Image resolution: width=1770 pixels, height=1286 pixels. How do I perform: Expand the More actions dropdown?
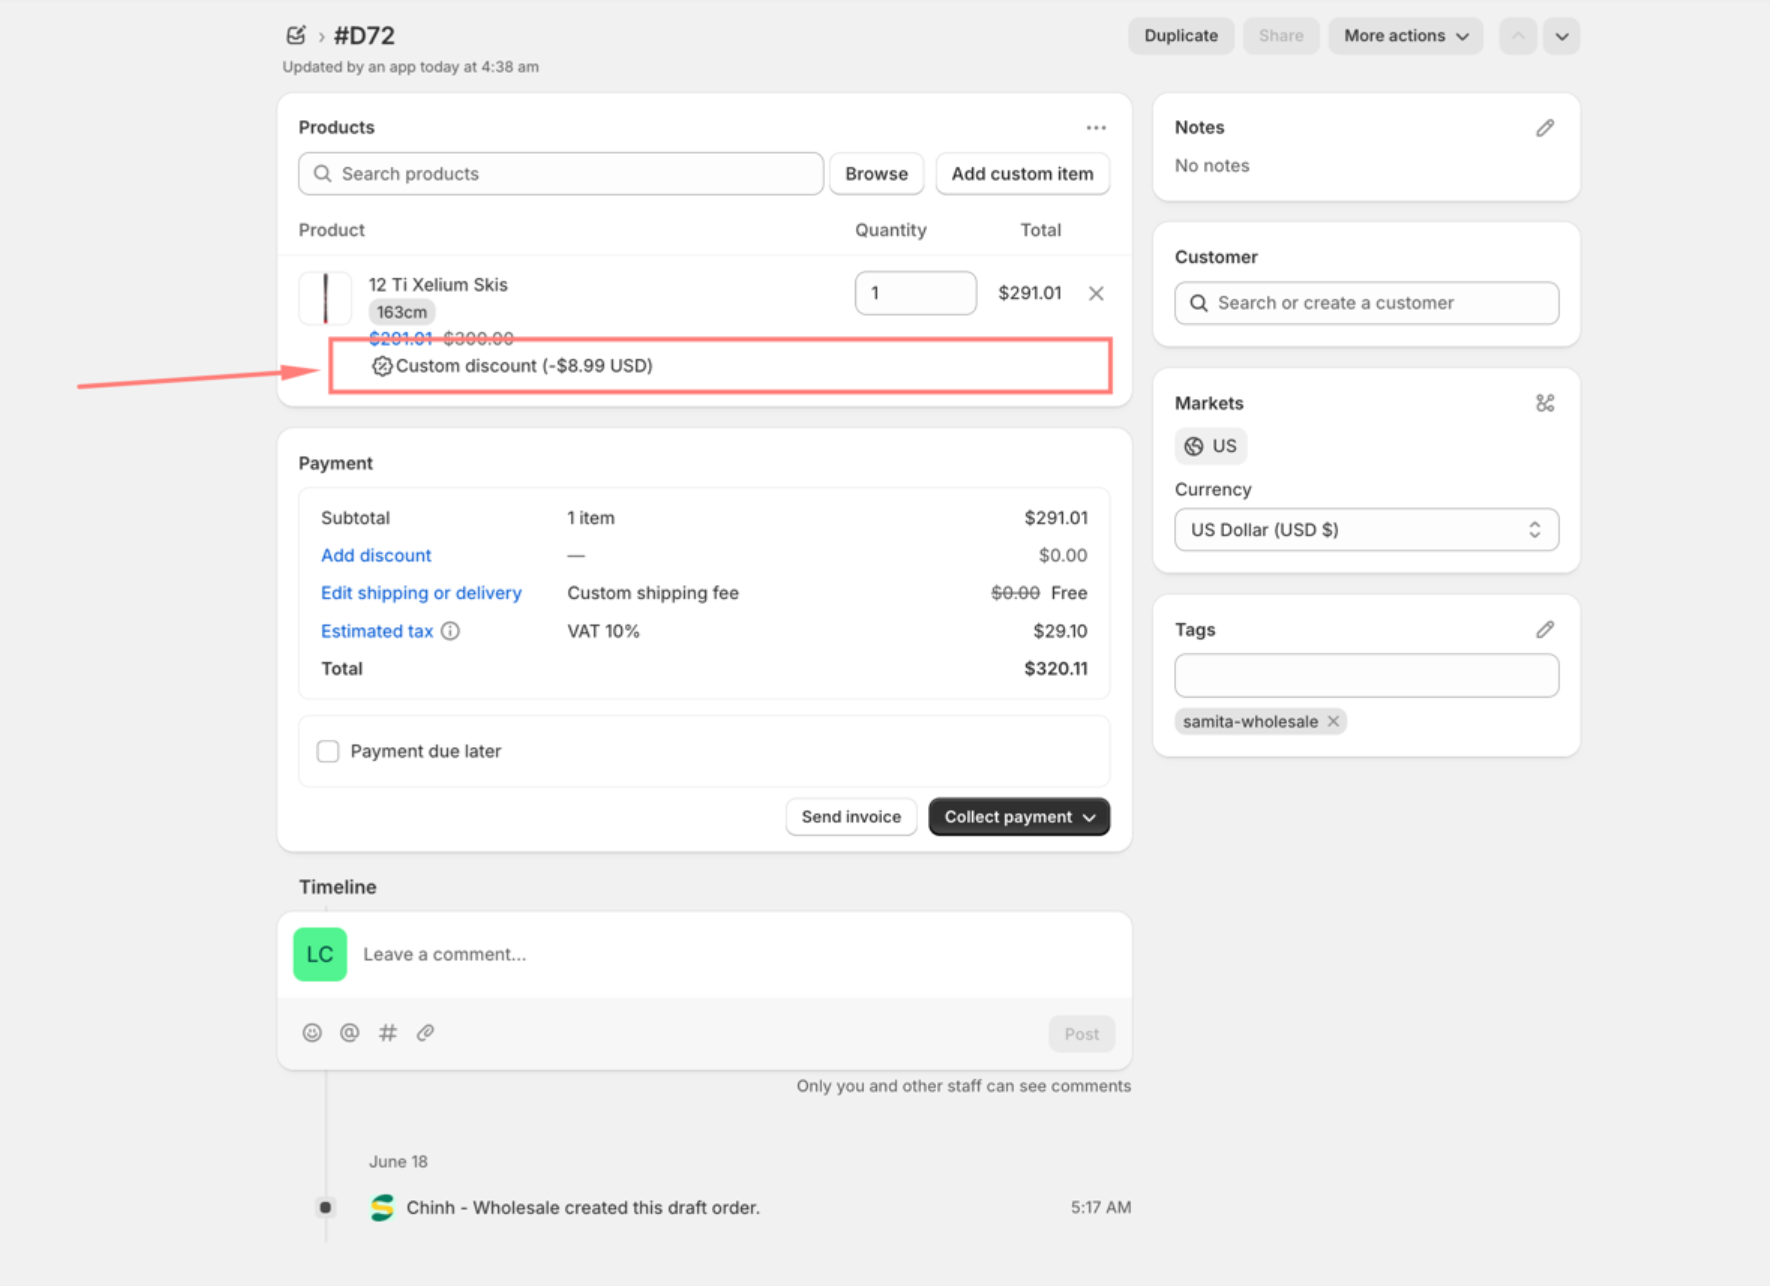tap(1405, 36)
